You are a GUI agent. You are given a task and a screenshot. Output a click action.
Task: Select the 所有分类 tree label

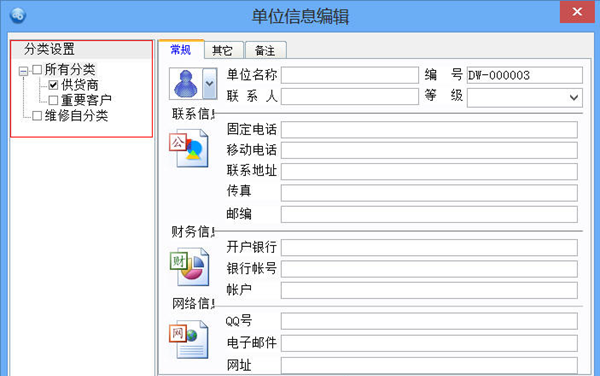70,70
